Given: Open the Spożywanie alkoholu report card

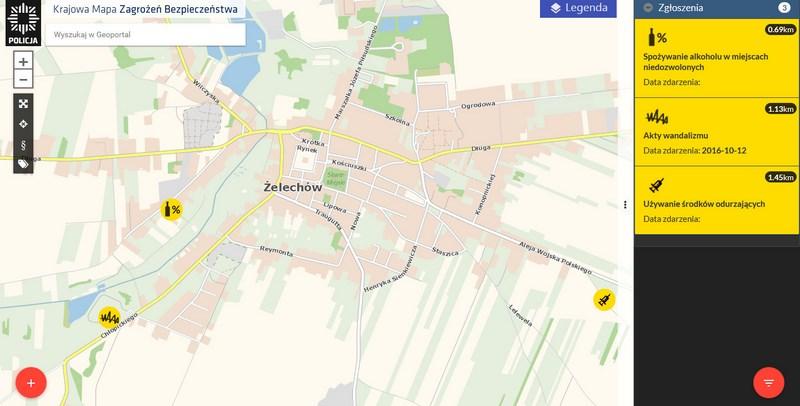Looking at the screenshot, I should coord(716,58).
